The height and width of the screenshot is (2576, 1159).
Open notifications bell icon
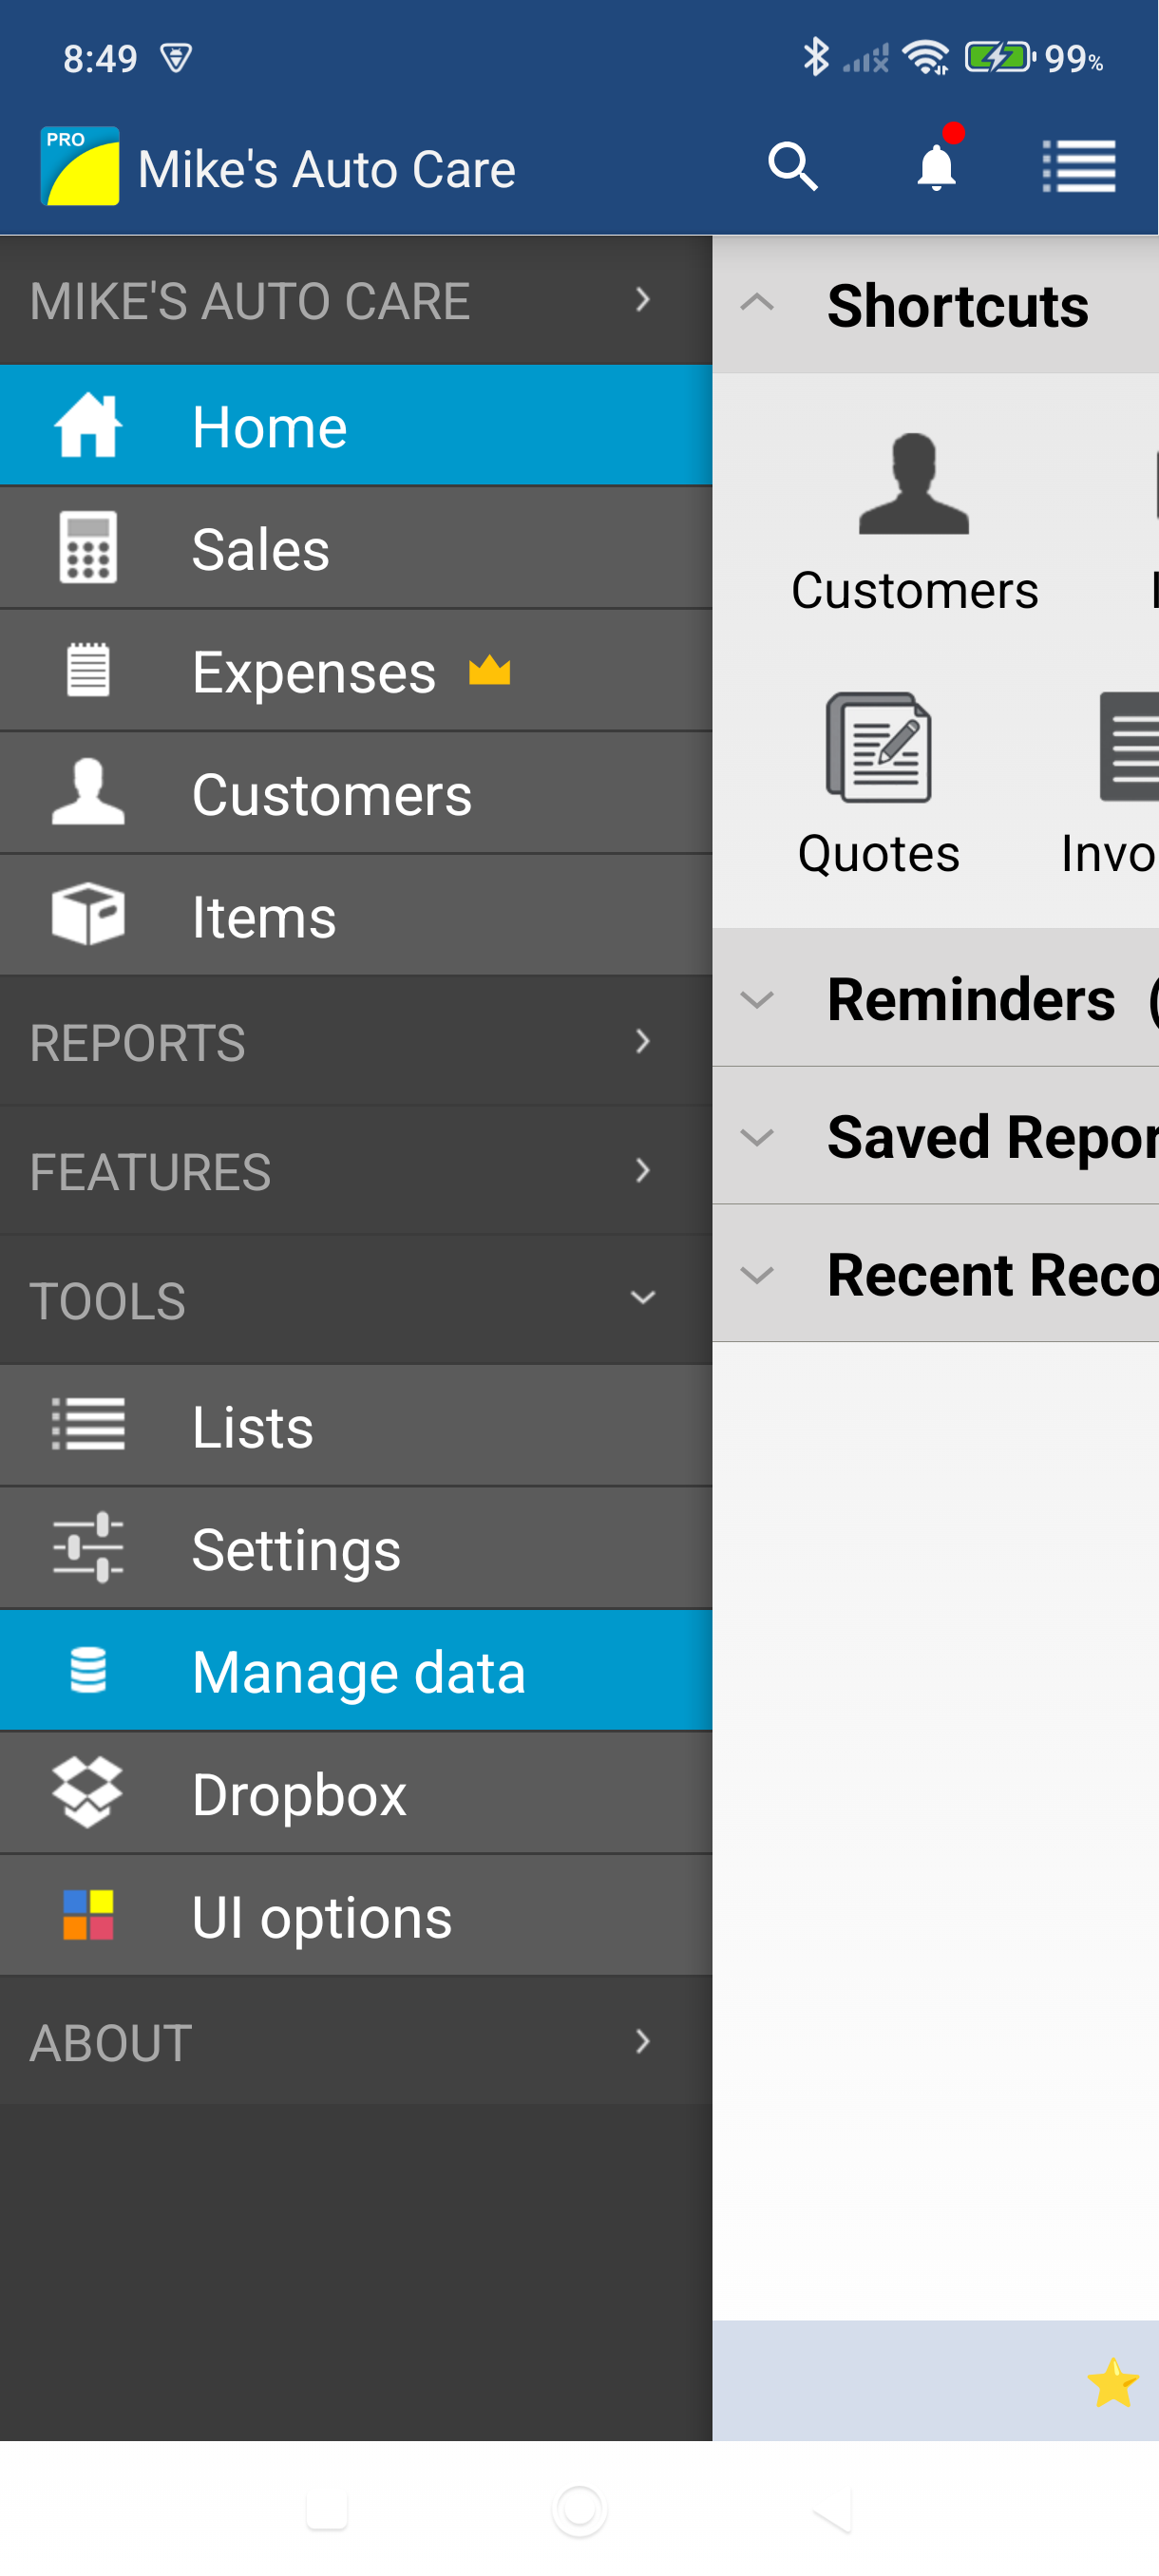click(936, 167)
